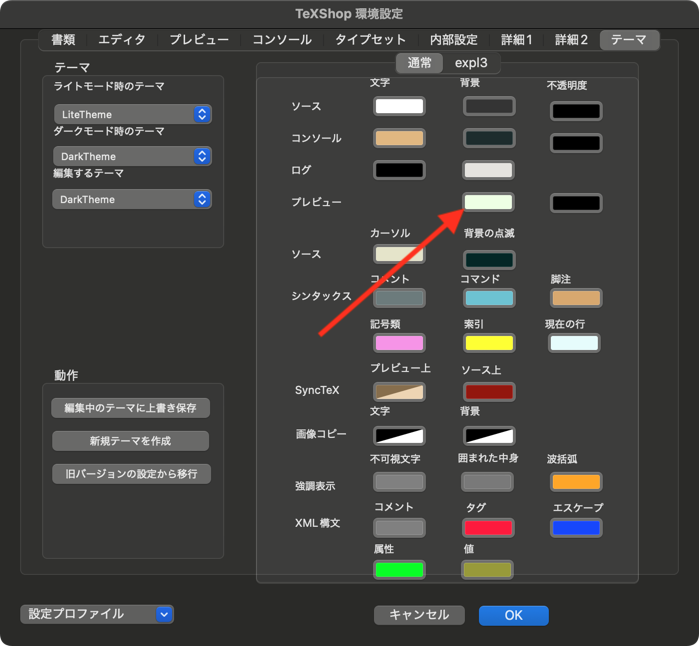Open the エディタ tab
Screen dimensions: 699x646
122,40
